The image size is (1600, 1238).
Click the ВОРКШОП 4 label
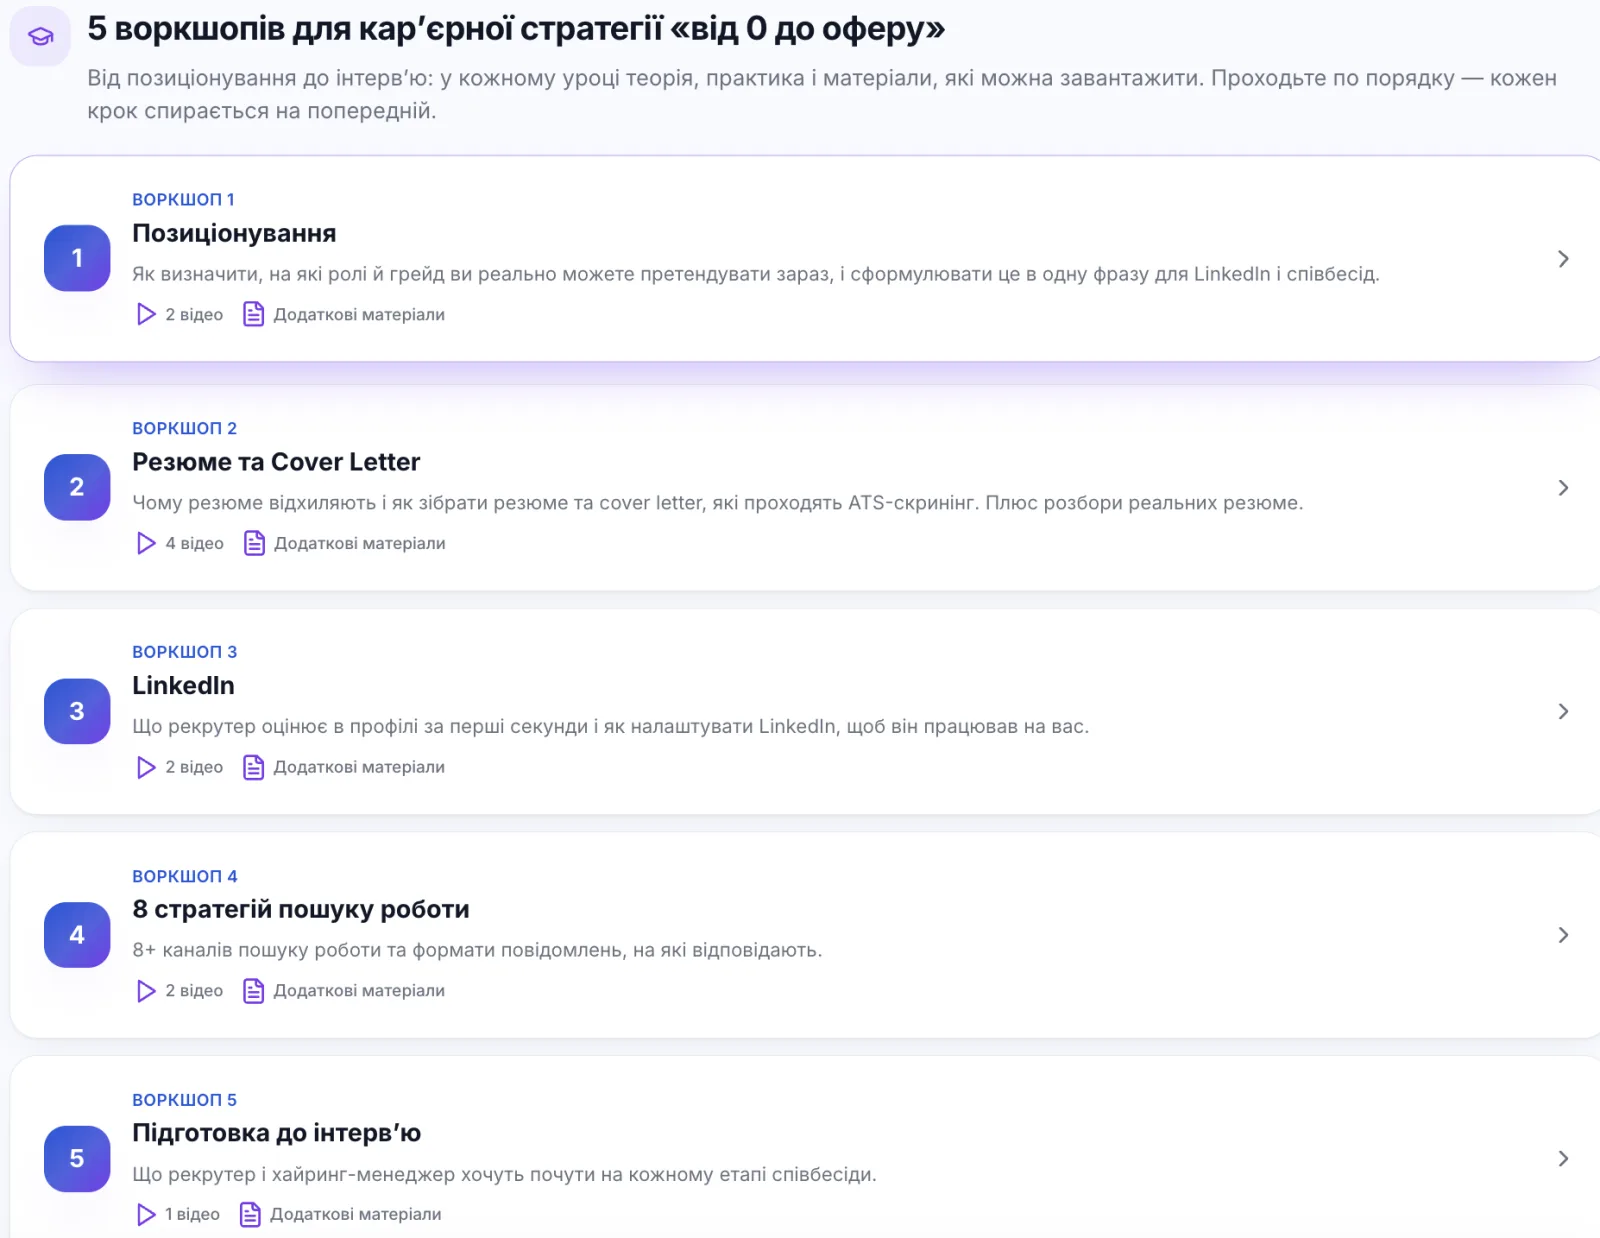click(x=184, y=876)
